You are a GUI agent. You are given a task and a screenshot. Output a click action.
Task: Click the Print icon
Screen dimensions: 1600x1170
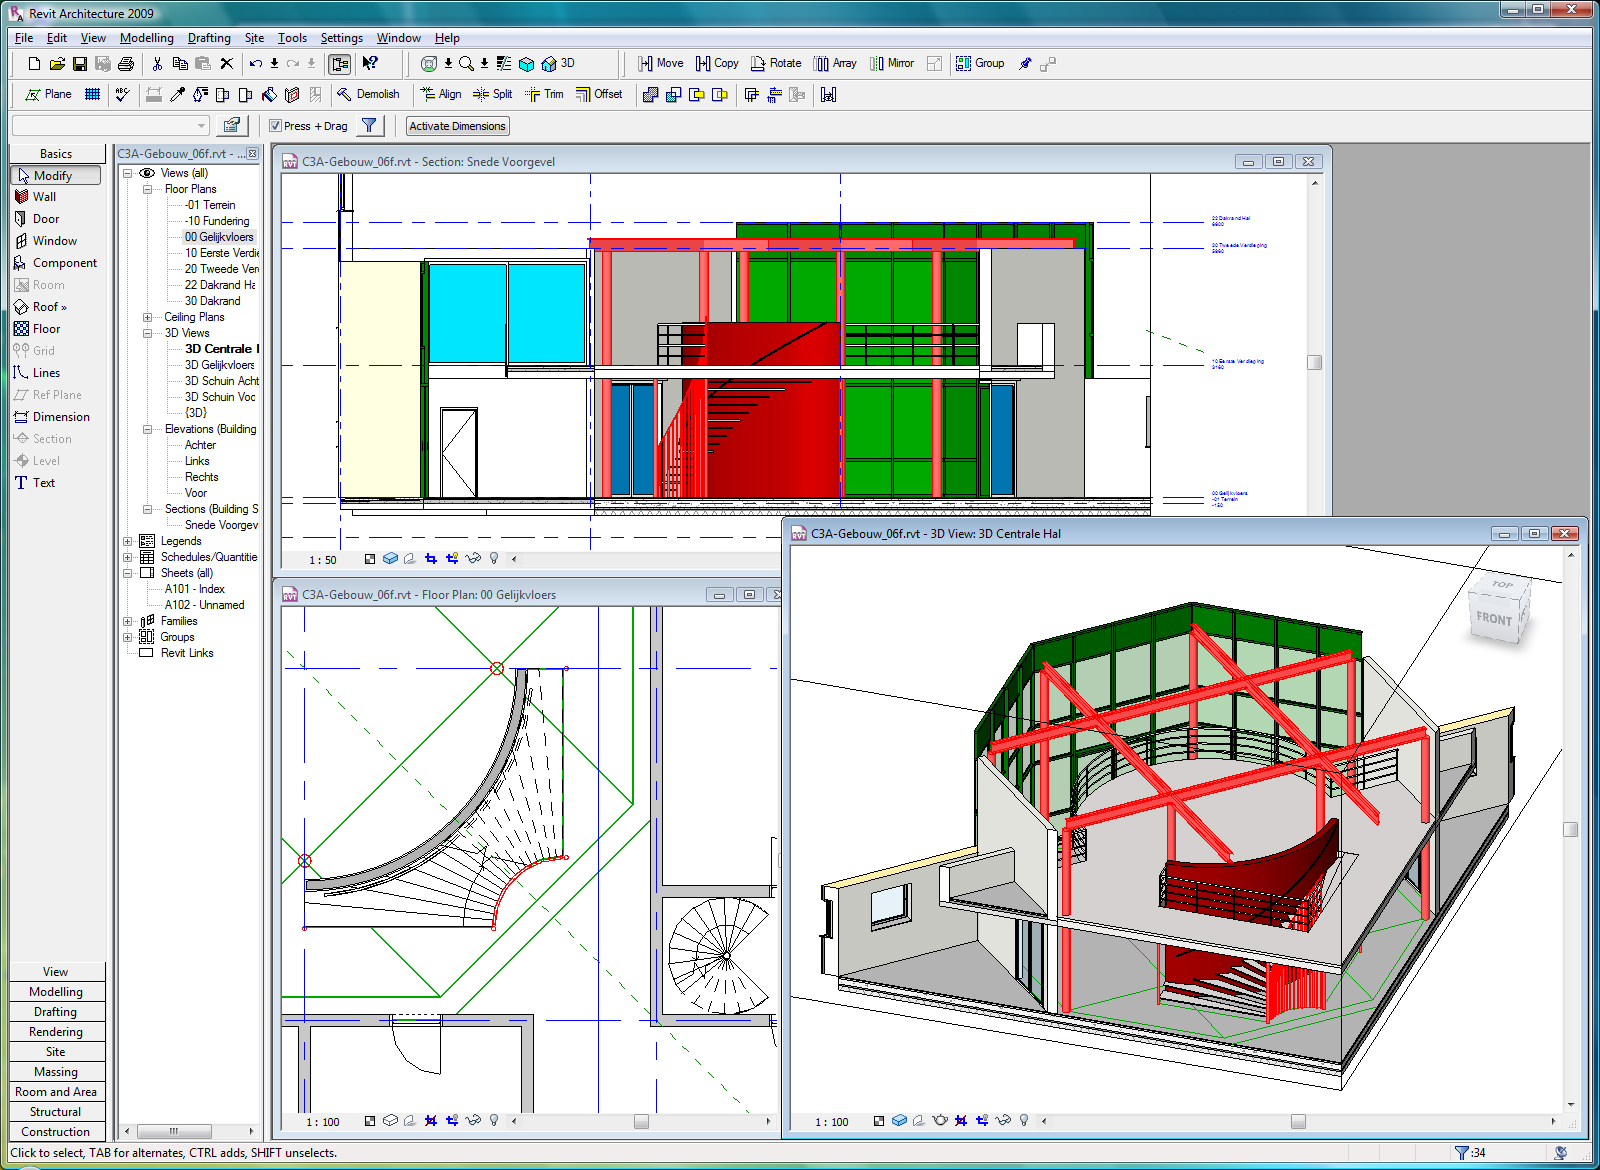(126, 64)
